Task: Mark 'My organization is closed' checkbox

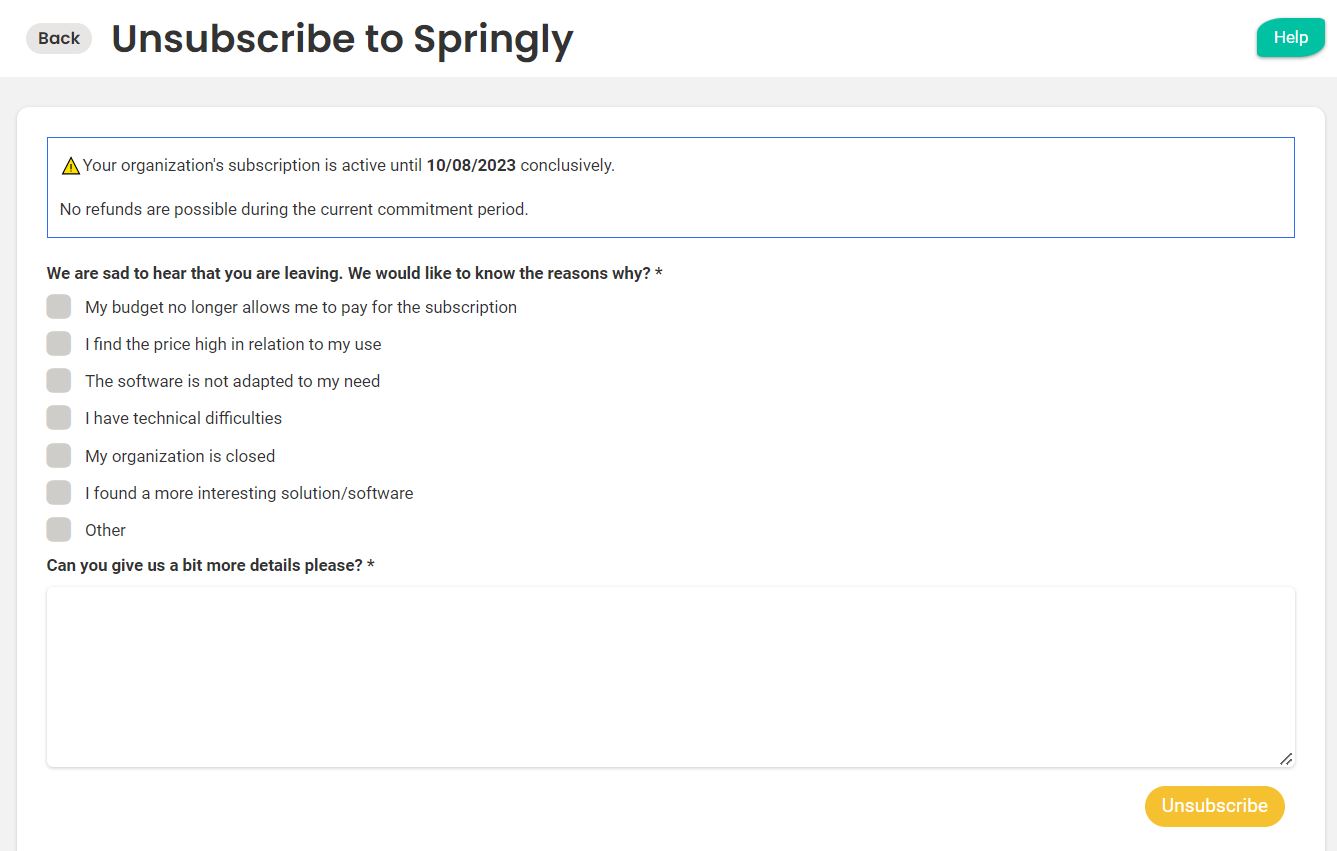Action: tap(59, 456)
